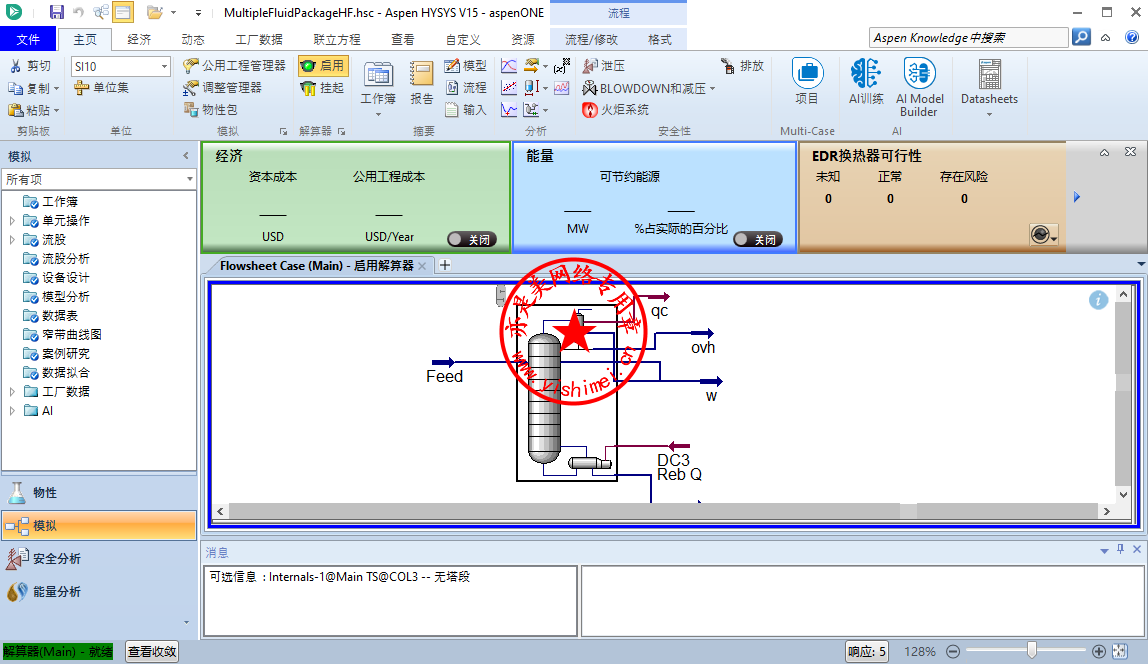Switch to the 经济 ribbon tab
This screenshot has width=1148, height=664.
coord(139,40)
